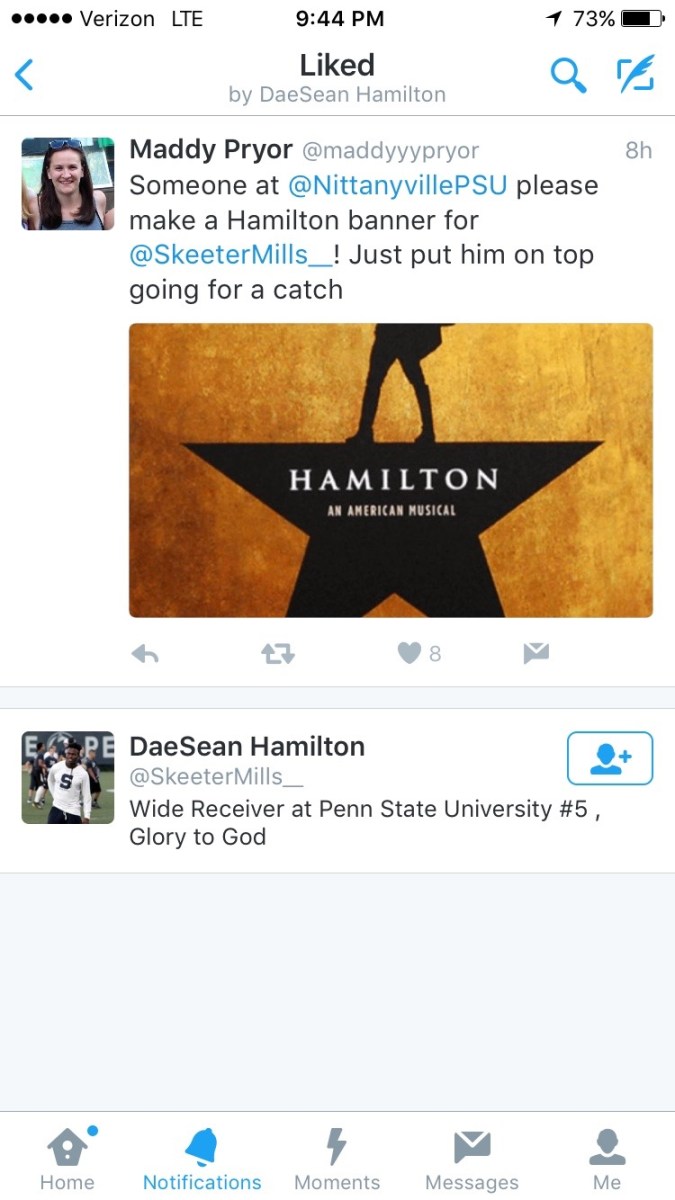675x1200 pixels.
Task: Like the Hamilton banner tweet
Action: (x=410, y=654)
